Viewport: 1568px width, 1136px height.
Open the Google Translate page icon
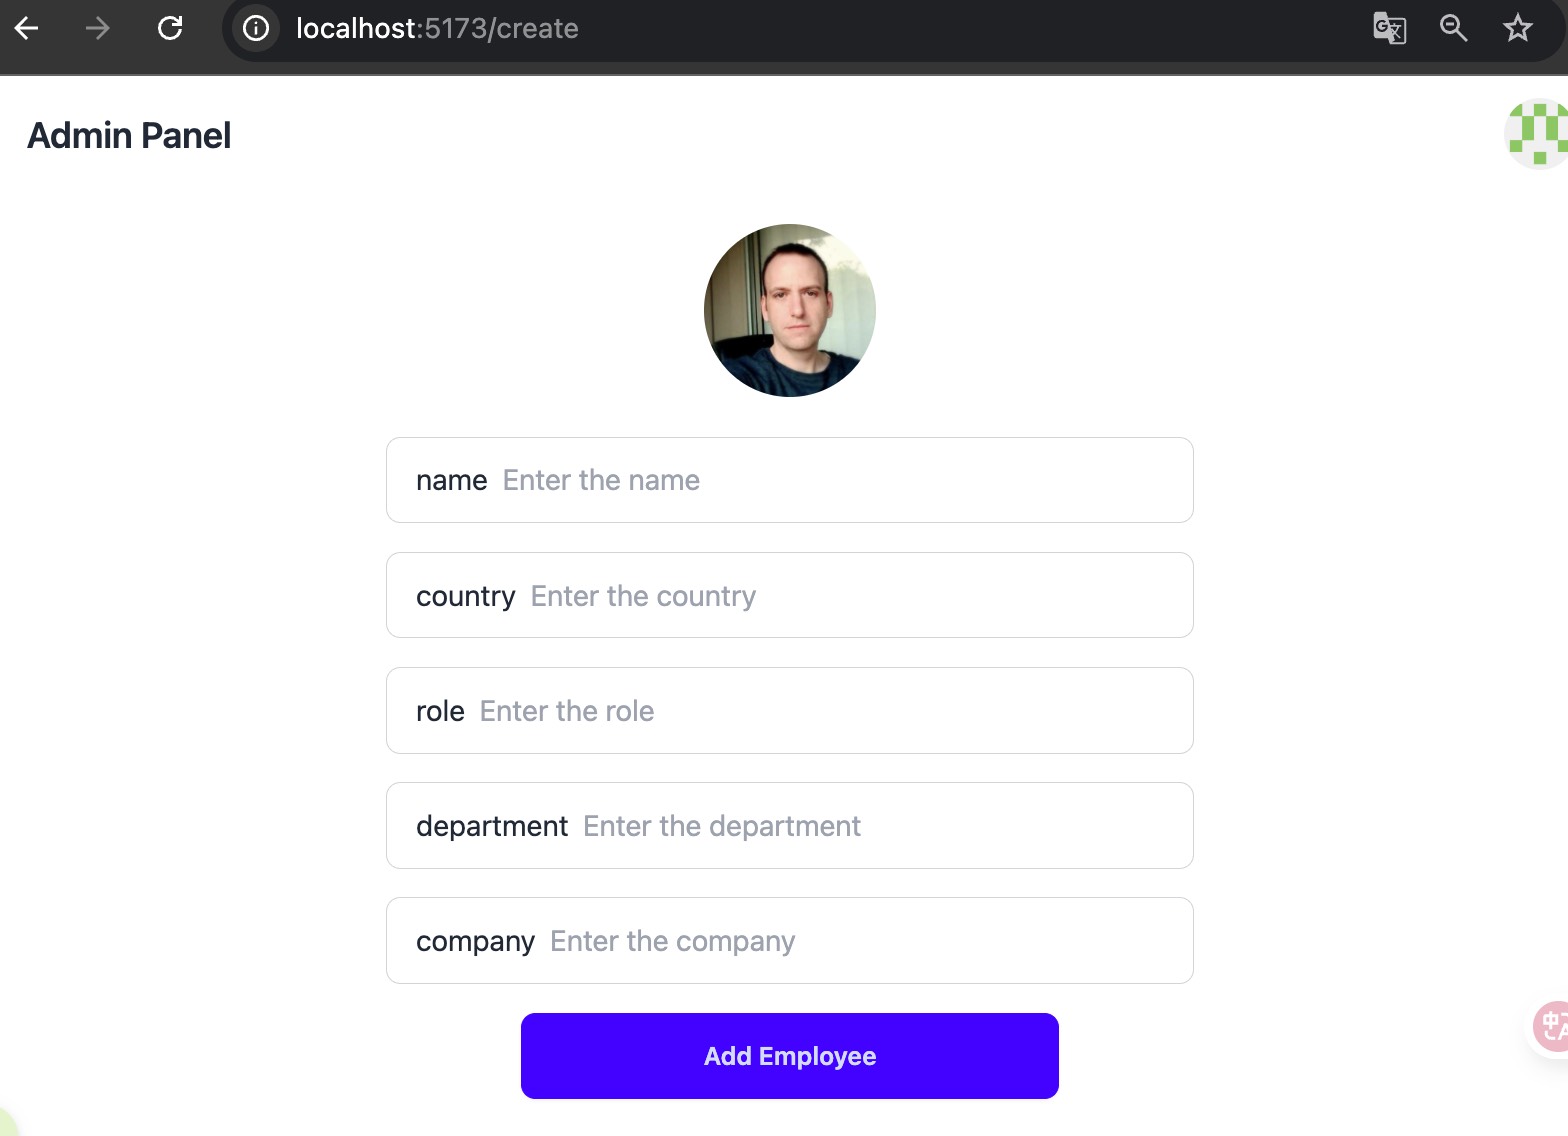point(1389,28)
